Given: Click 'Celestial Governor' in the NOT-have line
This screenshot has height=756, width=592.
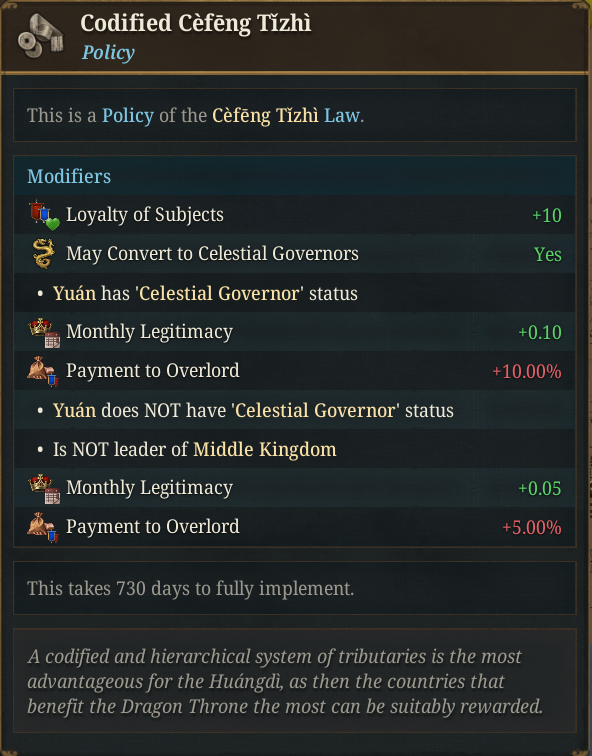Looking at the screenshot, I should click(x=315, y=410).
